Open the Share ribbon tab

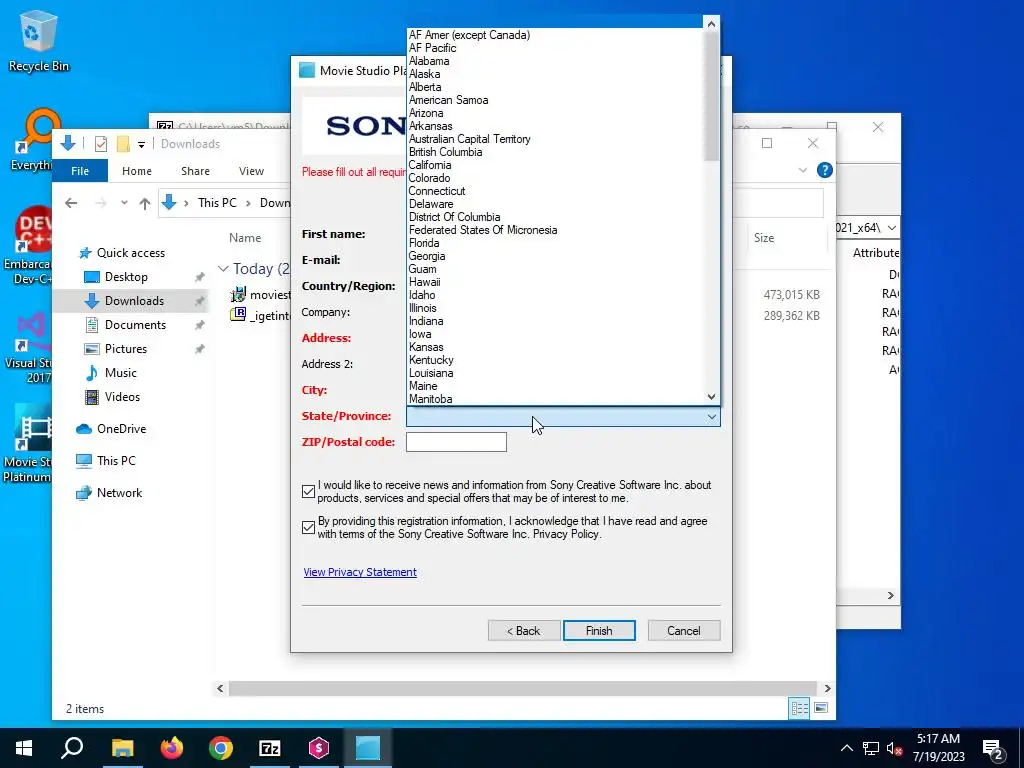coord(195,171)
